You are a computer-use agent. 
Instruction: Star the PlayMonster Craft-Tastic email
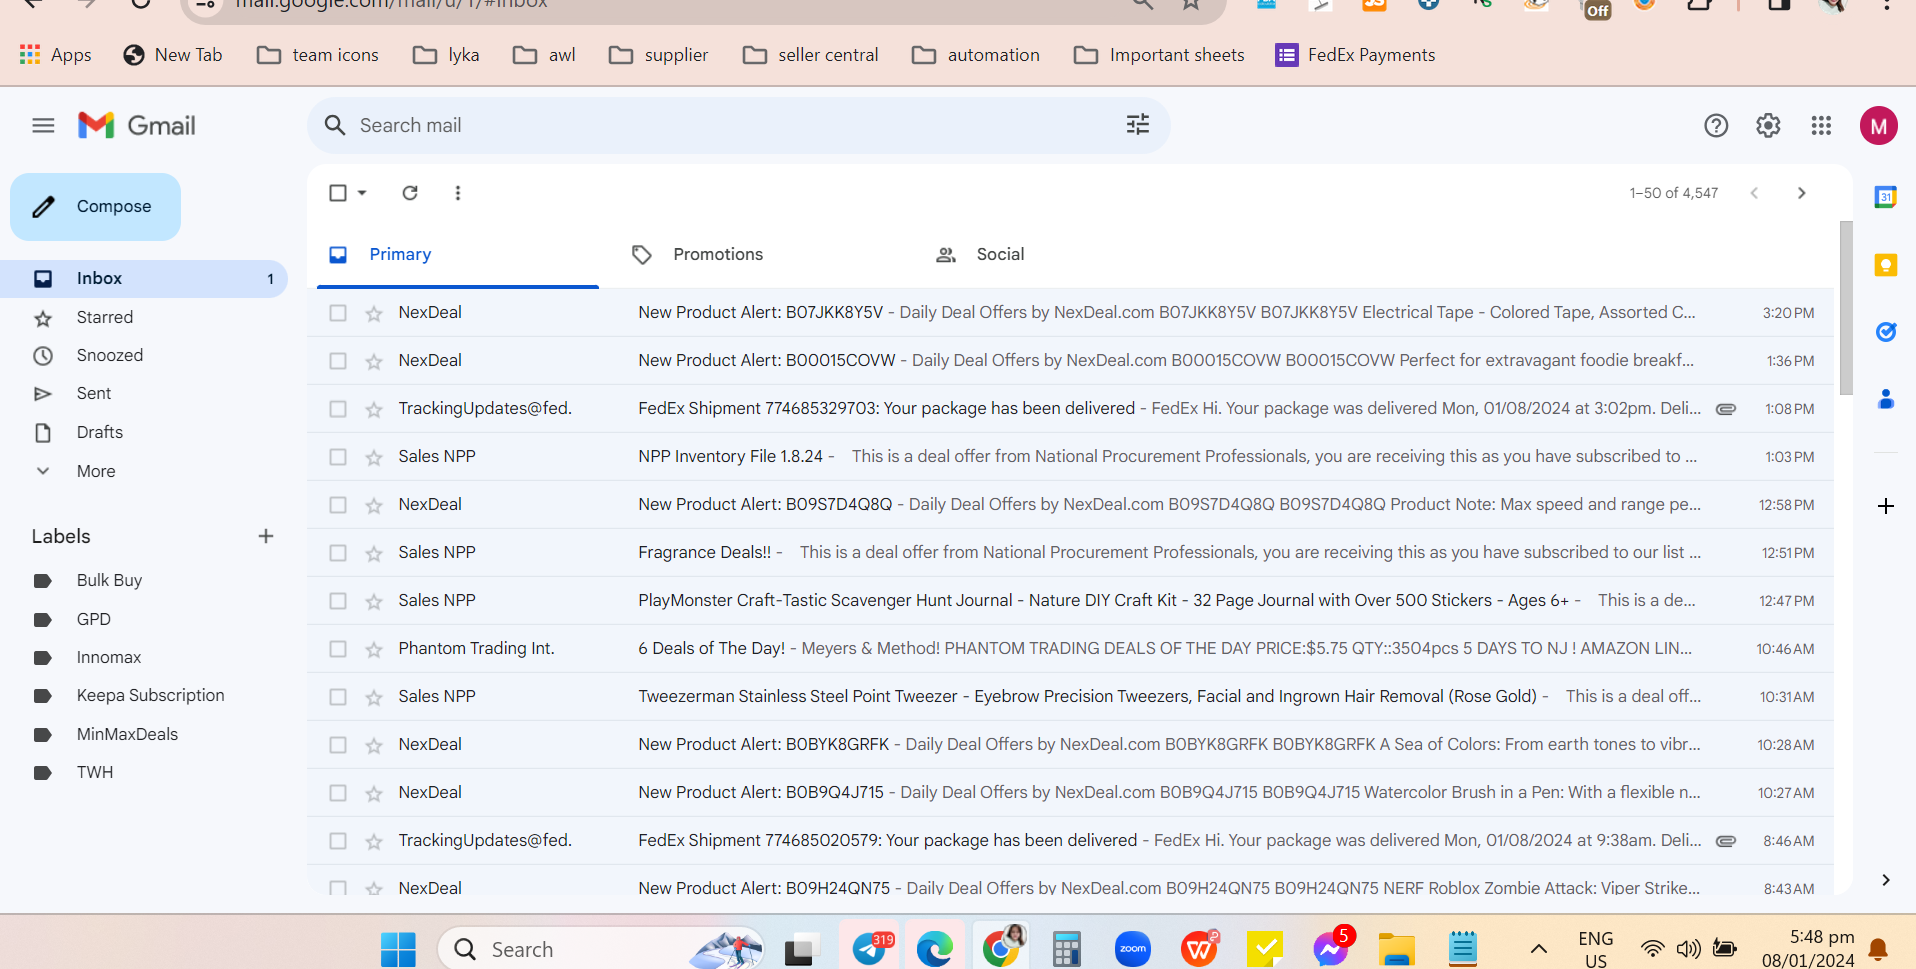point(374,601)
